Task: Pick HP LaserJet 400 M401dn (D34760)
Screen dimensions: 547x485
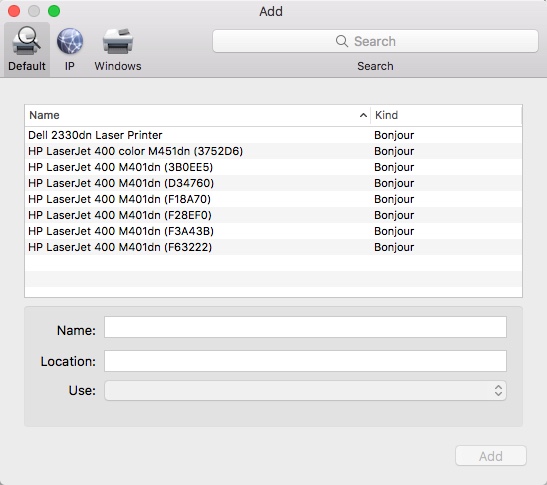Action: coord(274,183)
